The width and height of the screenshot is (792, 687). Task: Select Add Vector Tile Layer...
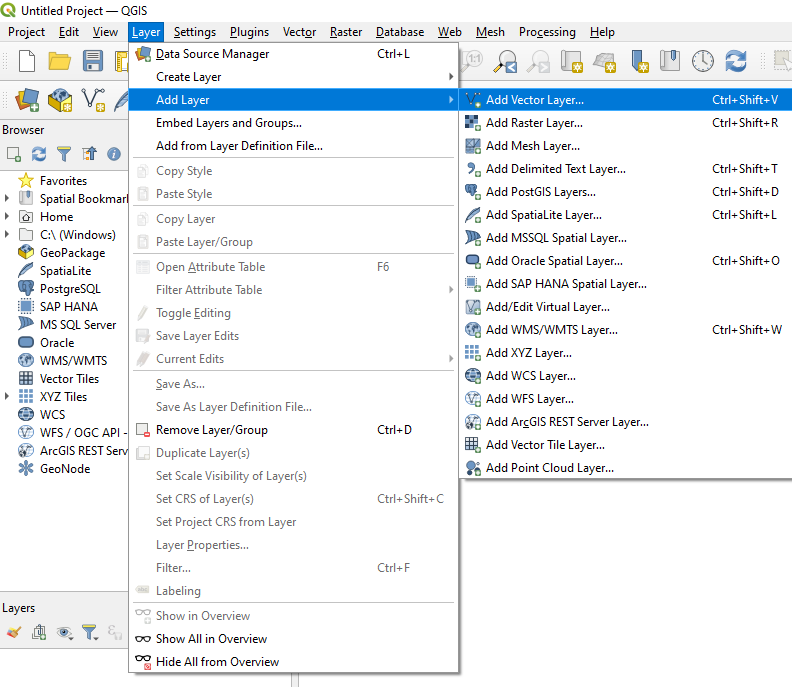(625, 445)
